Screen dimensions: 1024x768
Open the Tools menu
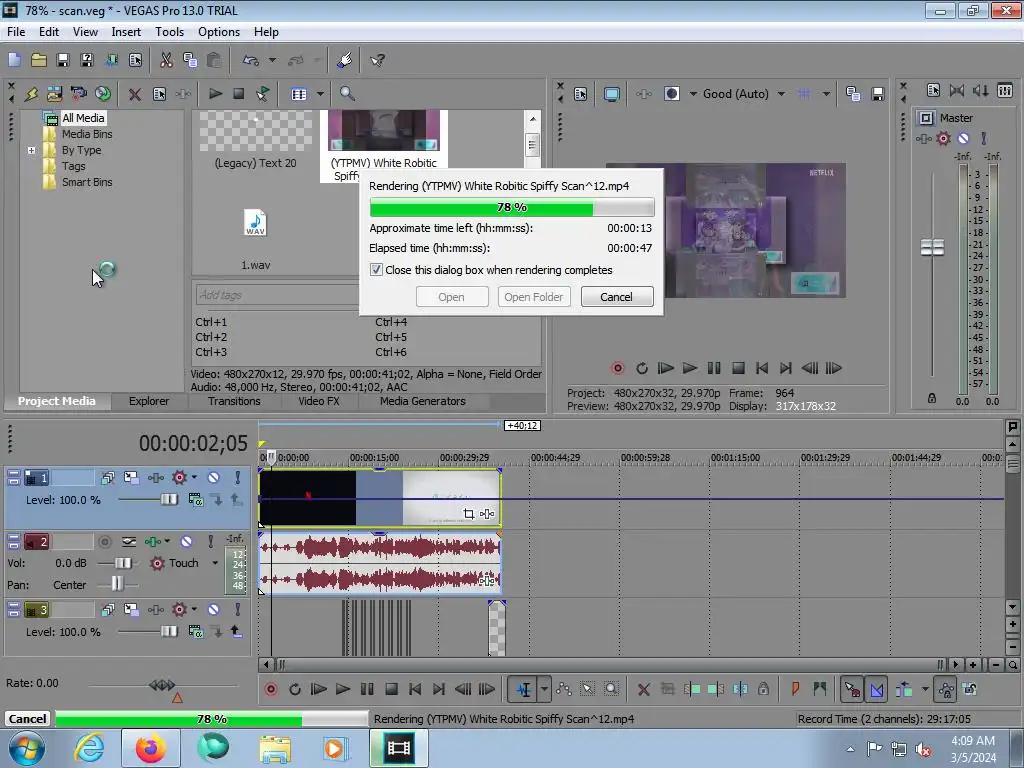(x=169, y=32)
